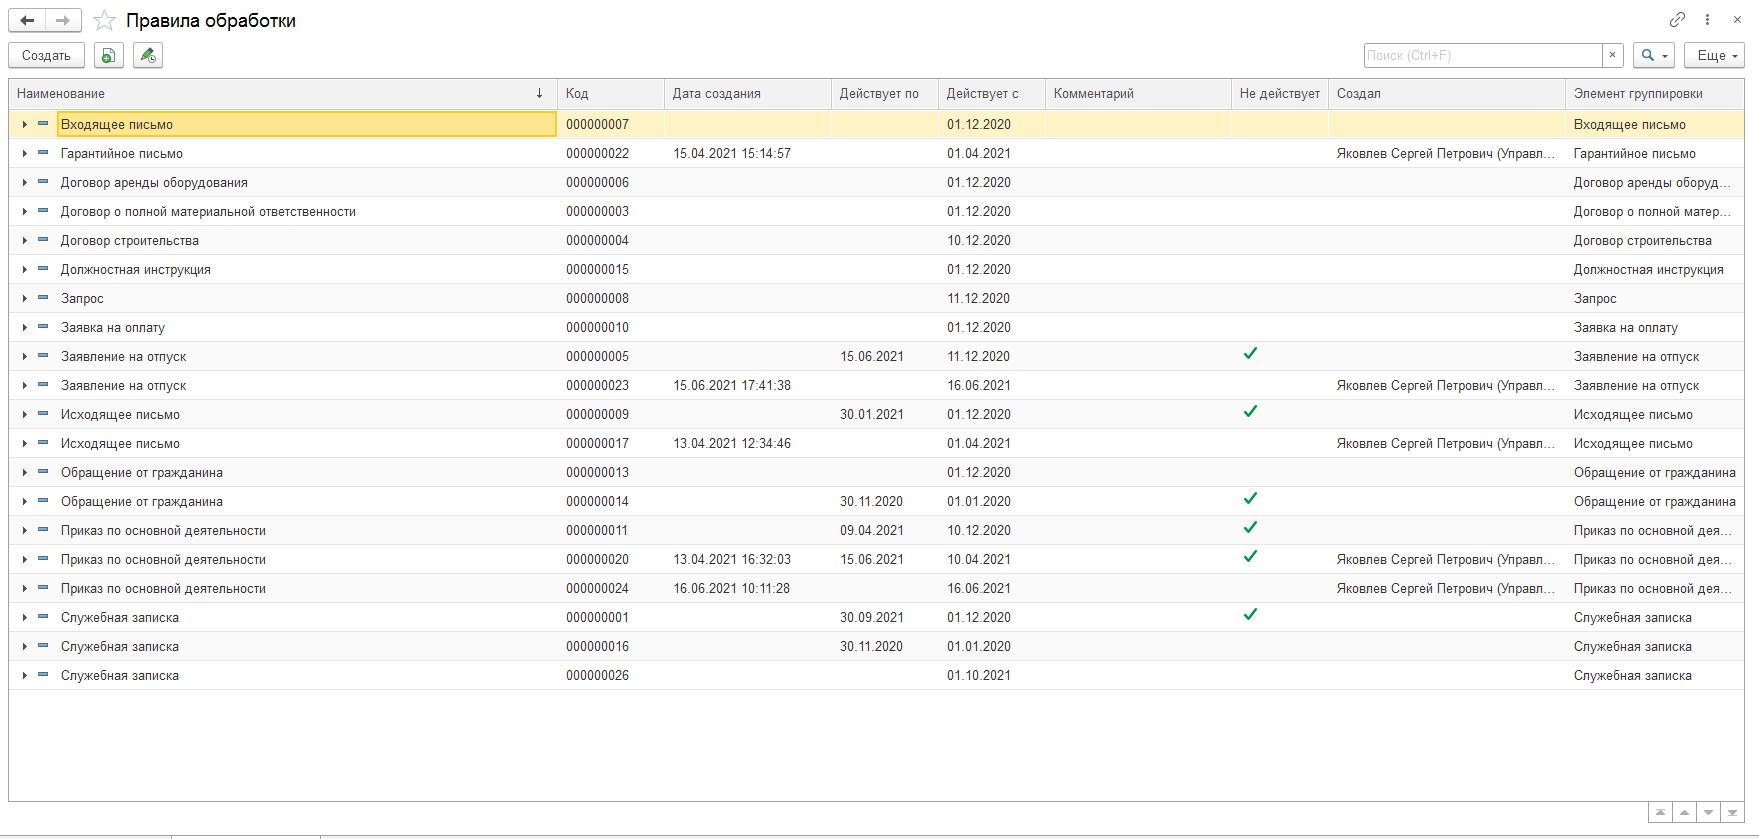Expand the Договор строительства row

click(x=24, y=240)
